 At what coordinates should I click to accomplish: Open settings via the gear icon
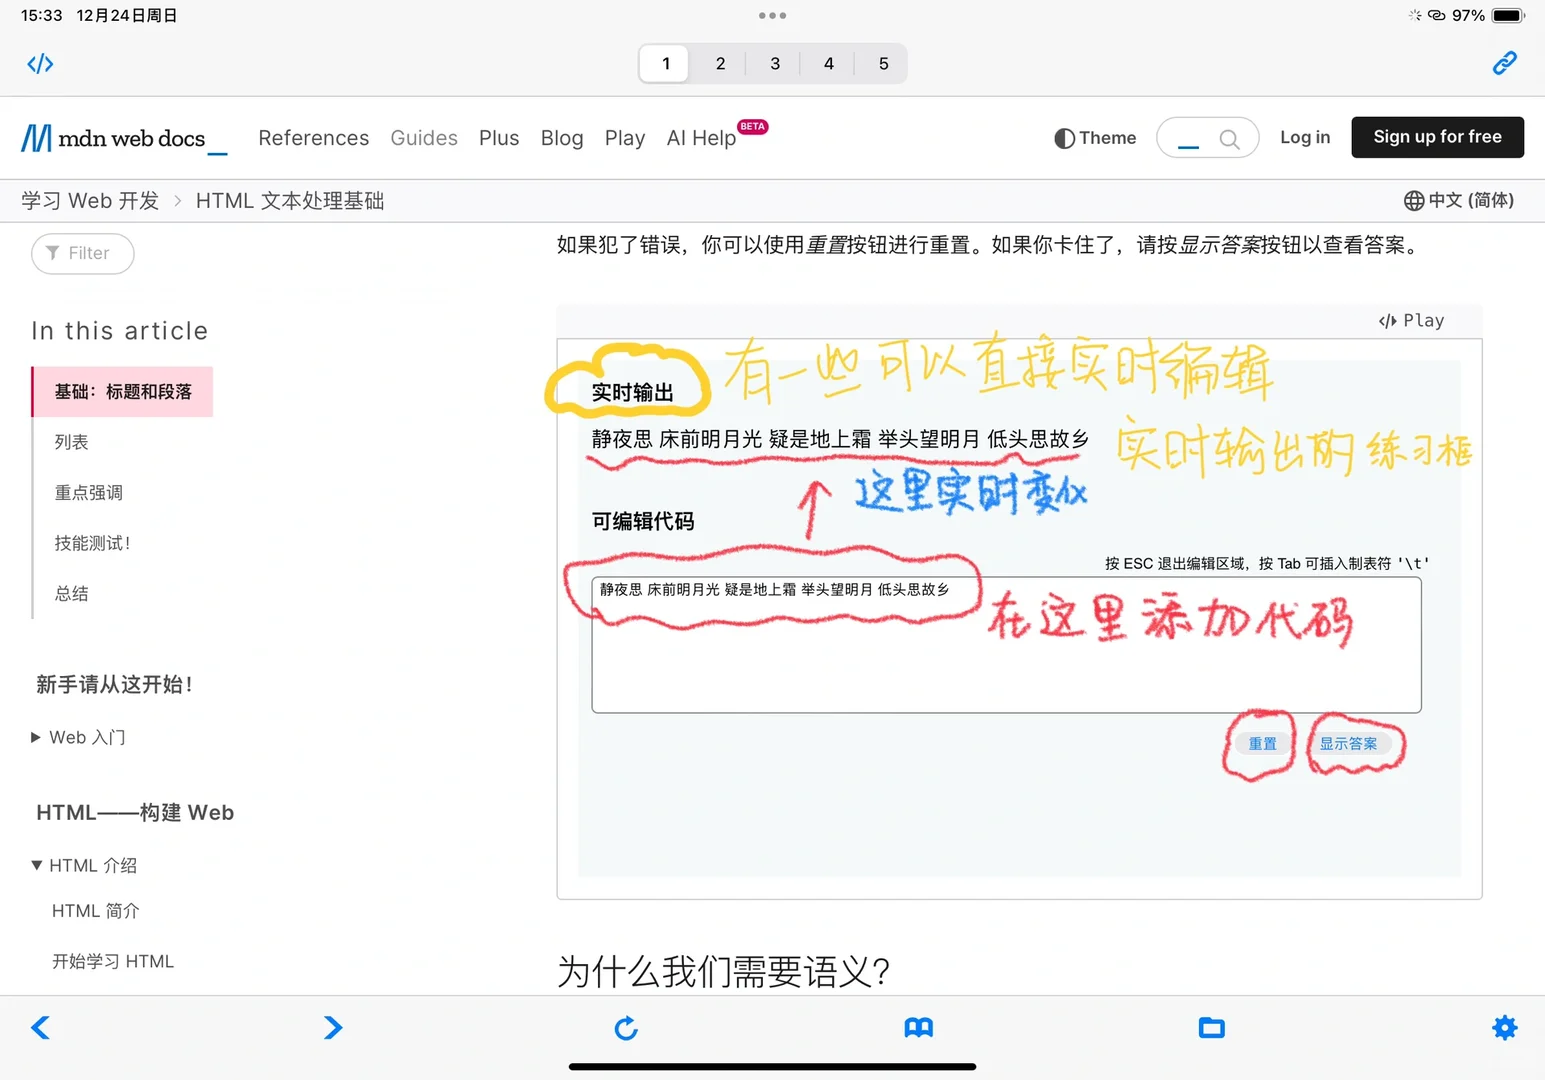click(x=1504, y=1027)
